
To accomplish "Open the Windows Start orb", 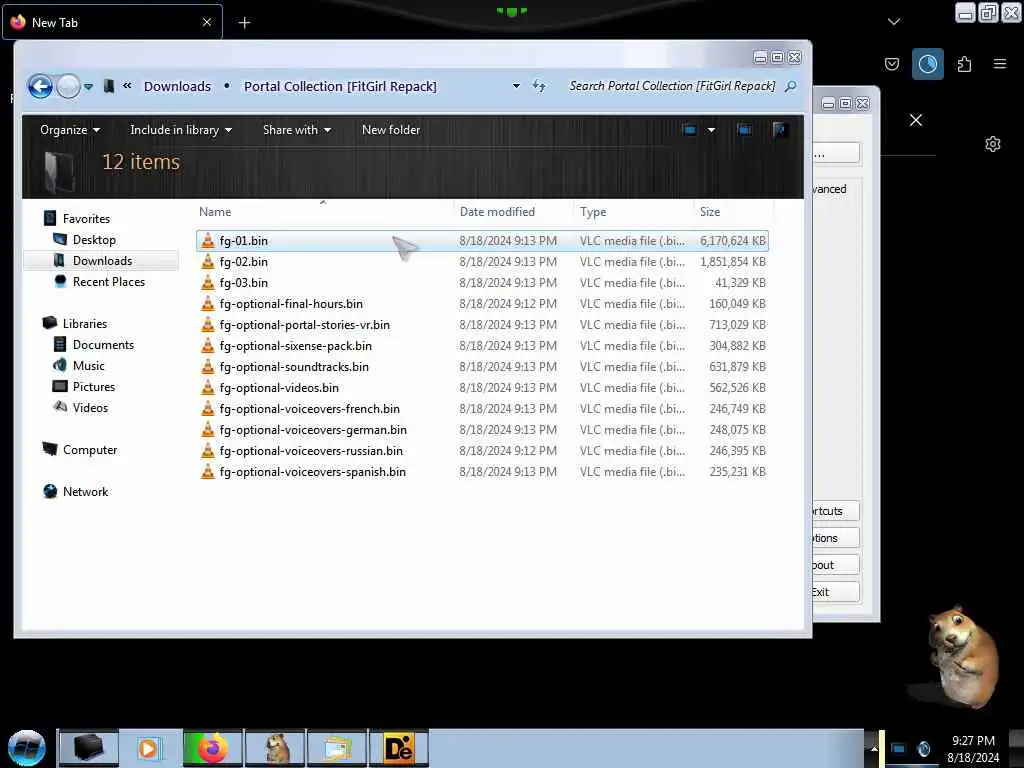I will click(26, 748).
